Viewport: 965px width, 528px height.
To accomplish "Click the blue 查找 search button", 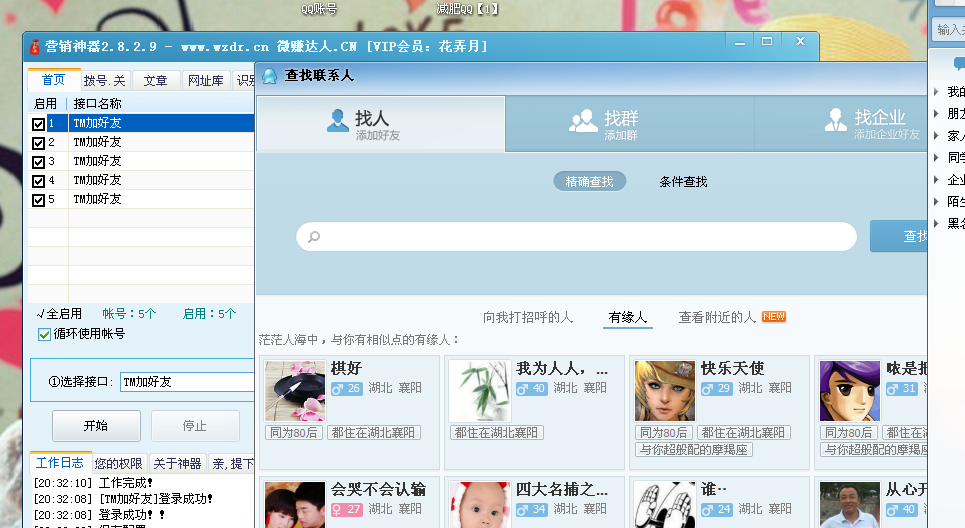I will (x=899, y=236).
